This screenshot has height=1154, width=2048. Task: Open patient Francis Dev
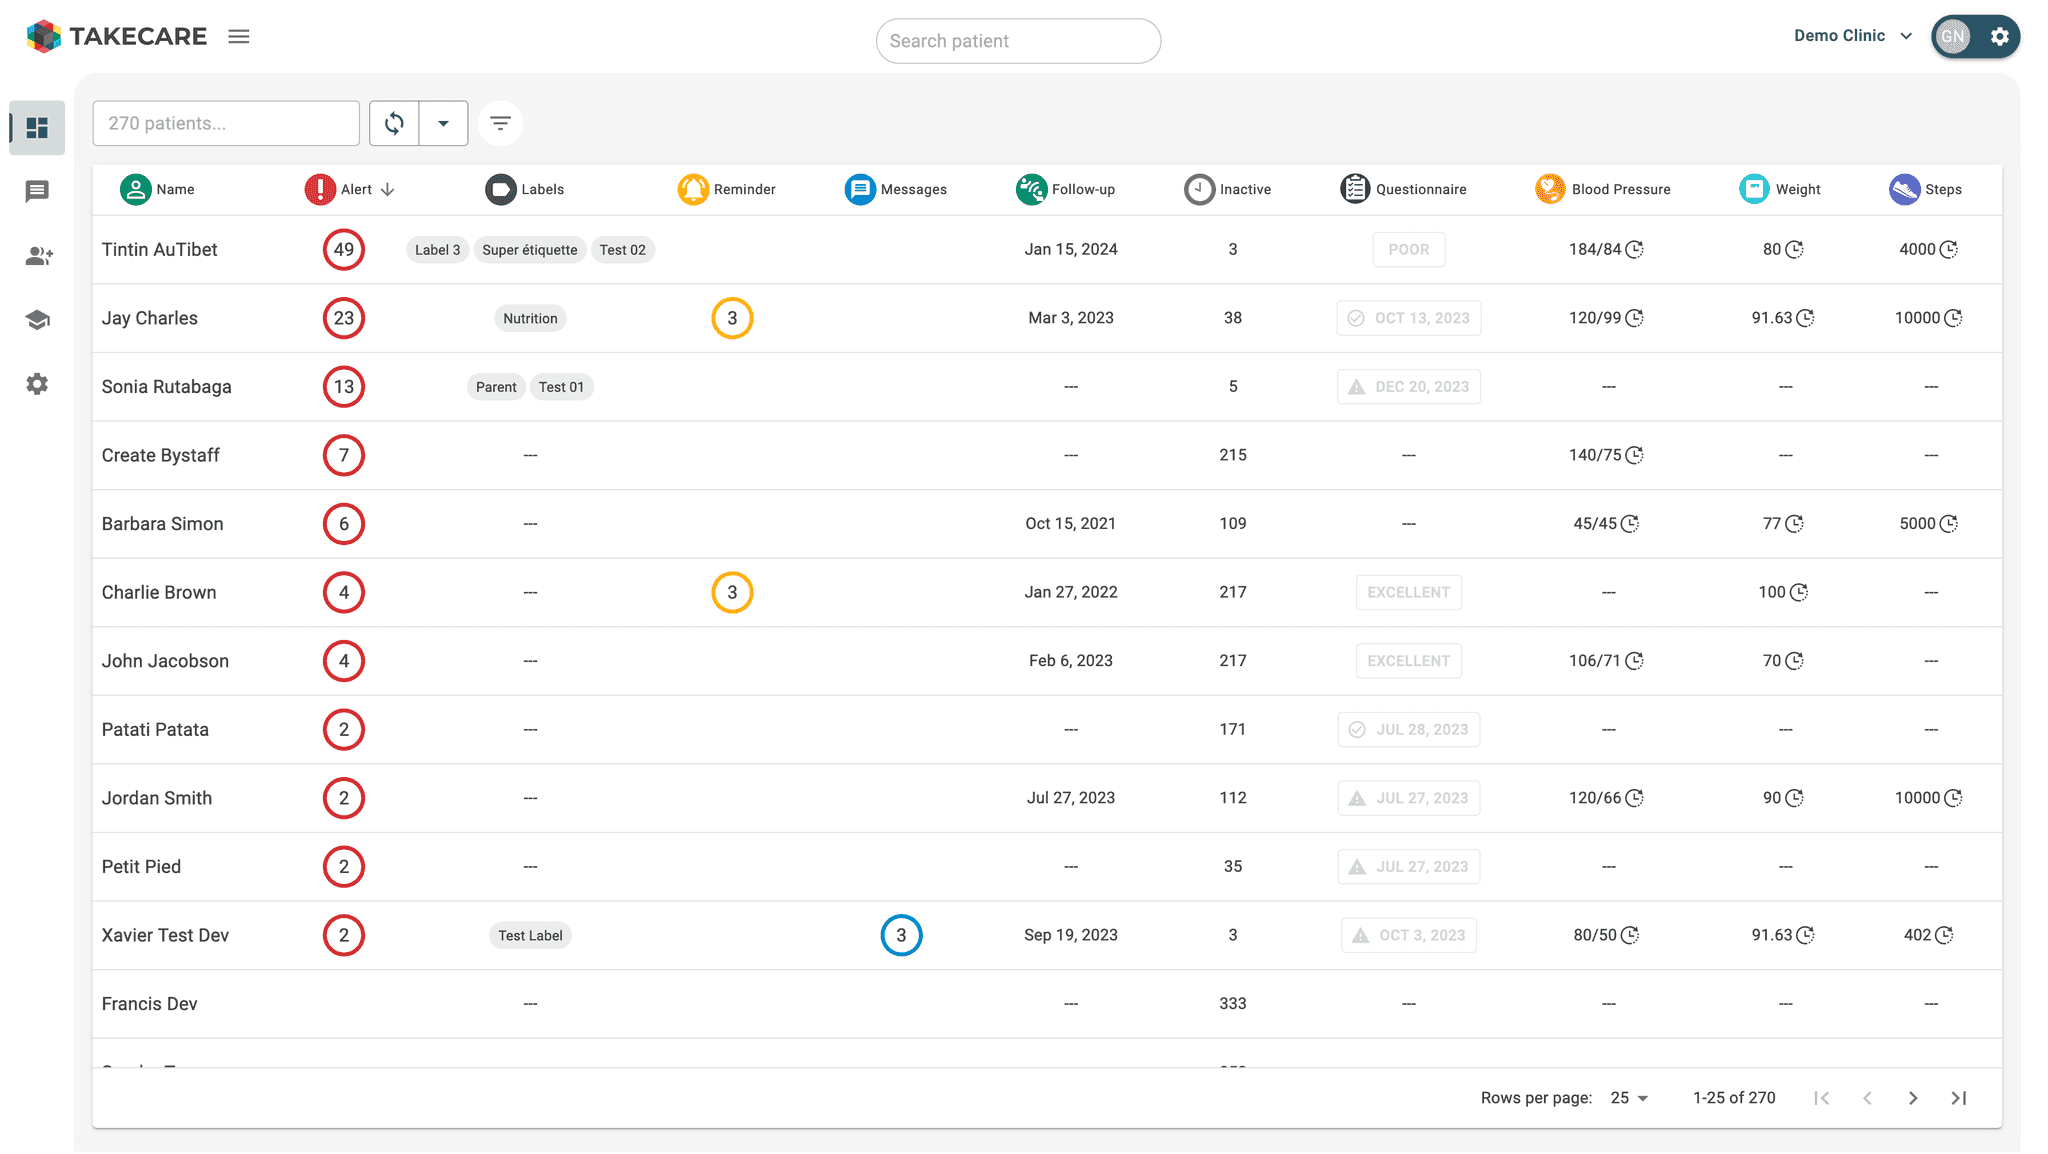tap(149, 1004)
